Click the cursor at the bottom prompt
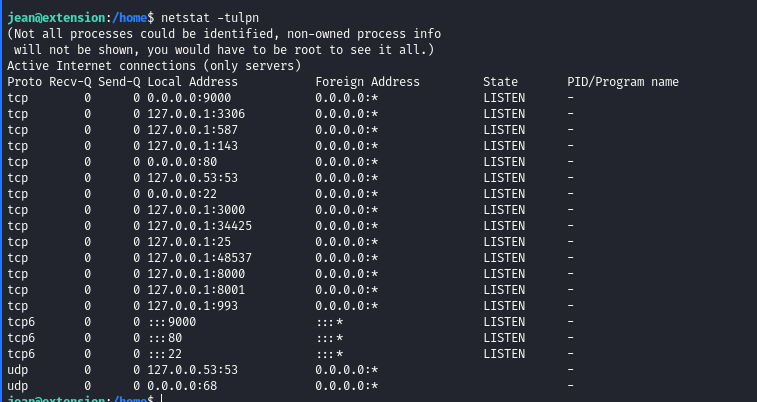 pyautogui.click(x=161, y=399)
